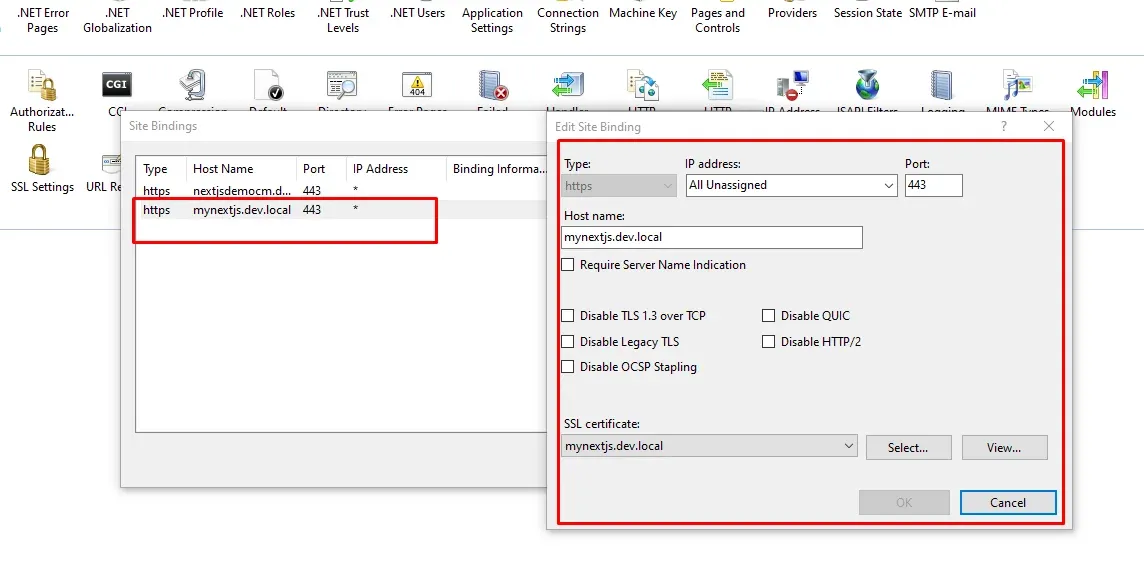Sort bindings by Host Name column

241,168
